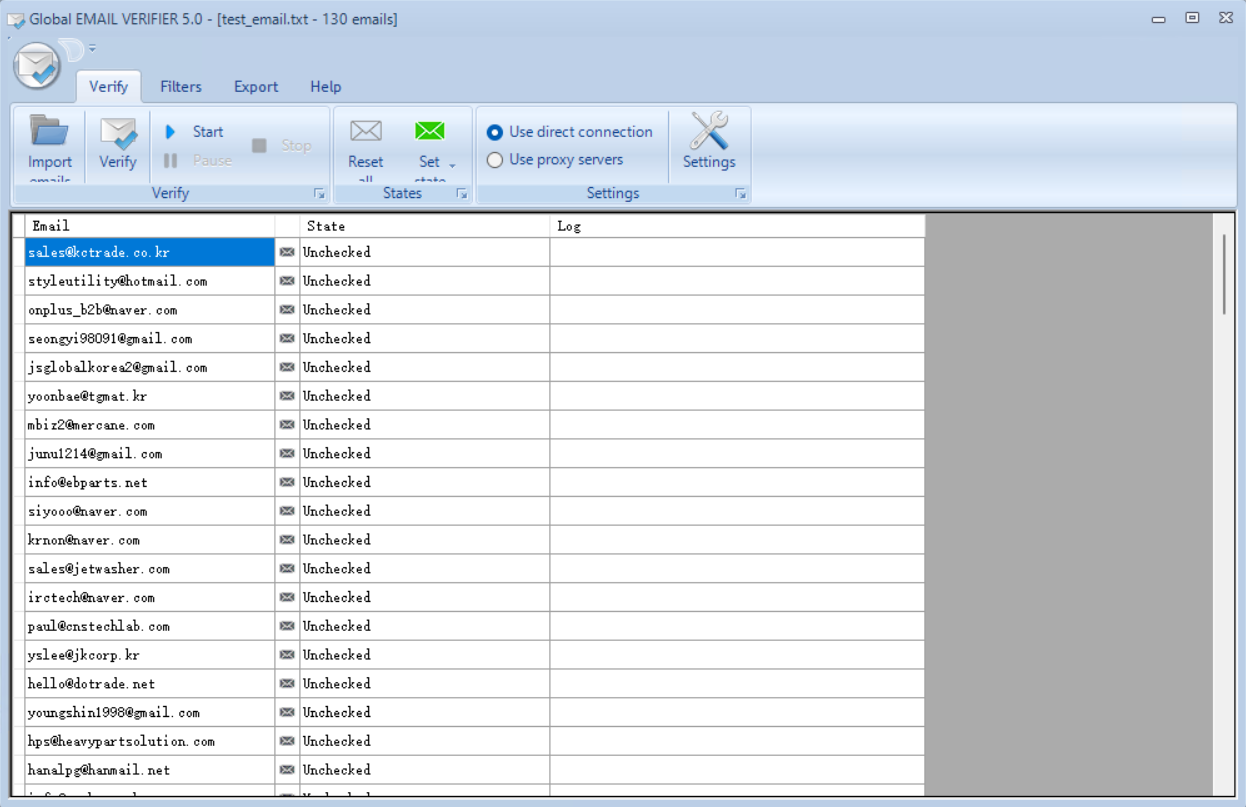Click envelope state icon for styleutility@hotmail.com
1246x807 pixels.
(x=287, y=281)
